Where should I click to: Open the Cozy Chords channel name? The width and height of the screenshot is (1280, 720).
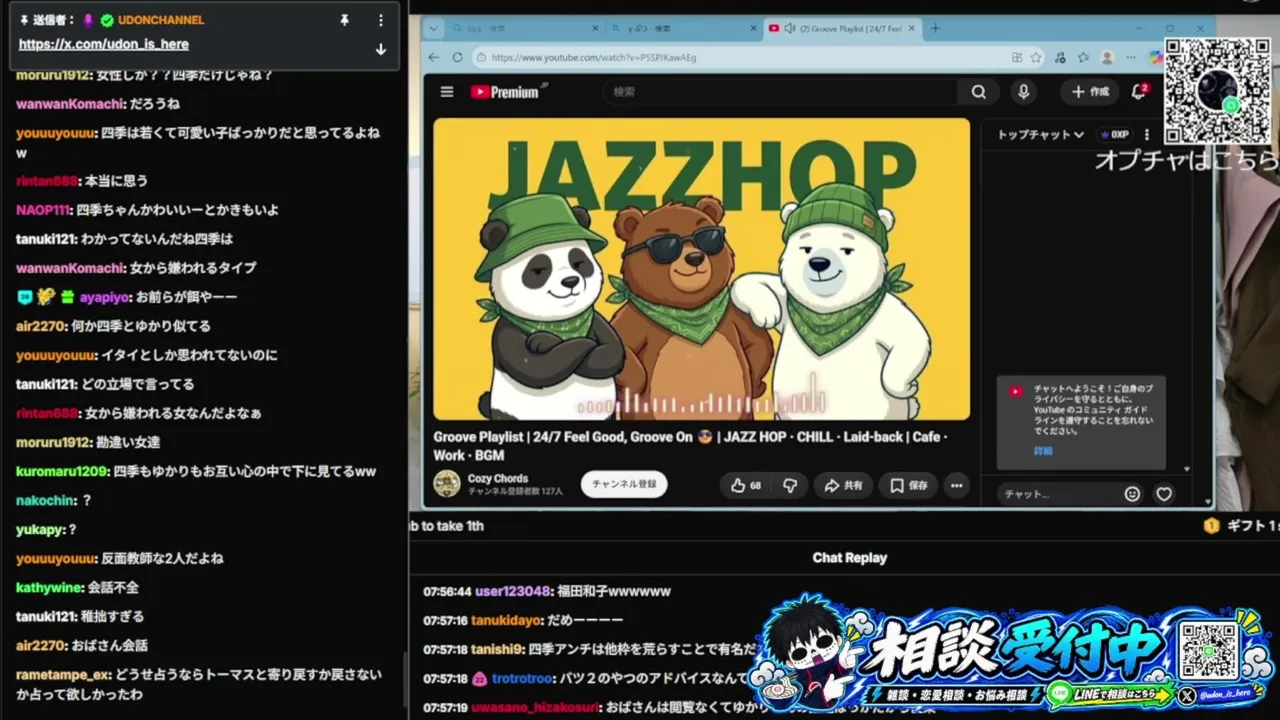pos(498,478)
